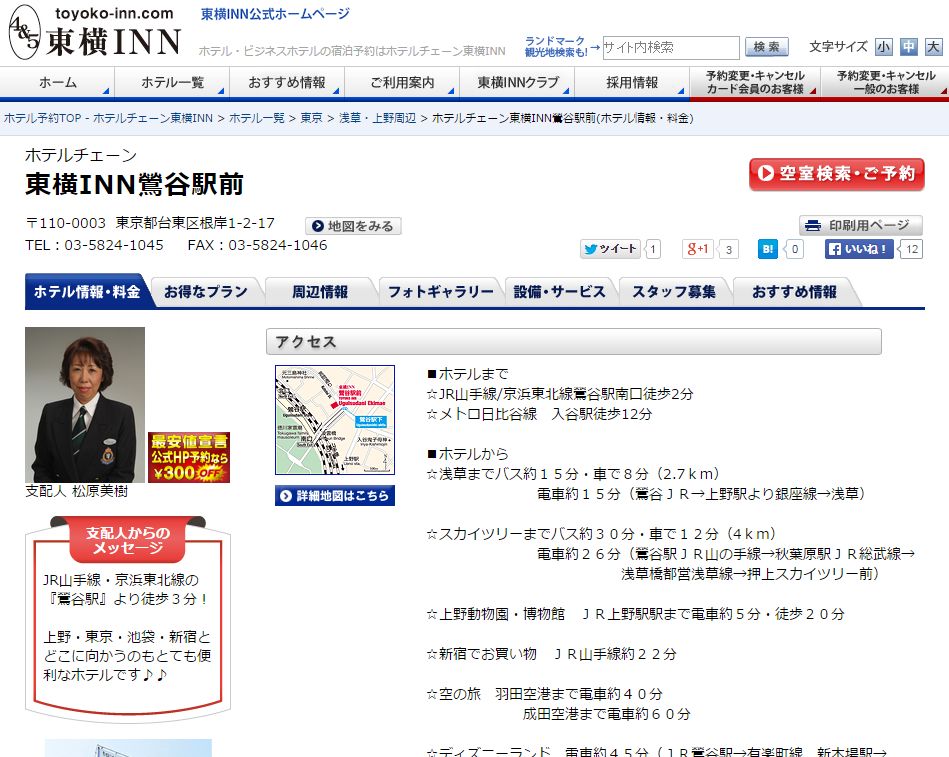
Task: Open reservation change for general guests
Action: 885,82
